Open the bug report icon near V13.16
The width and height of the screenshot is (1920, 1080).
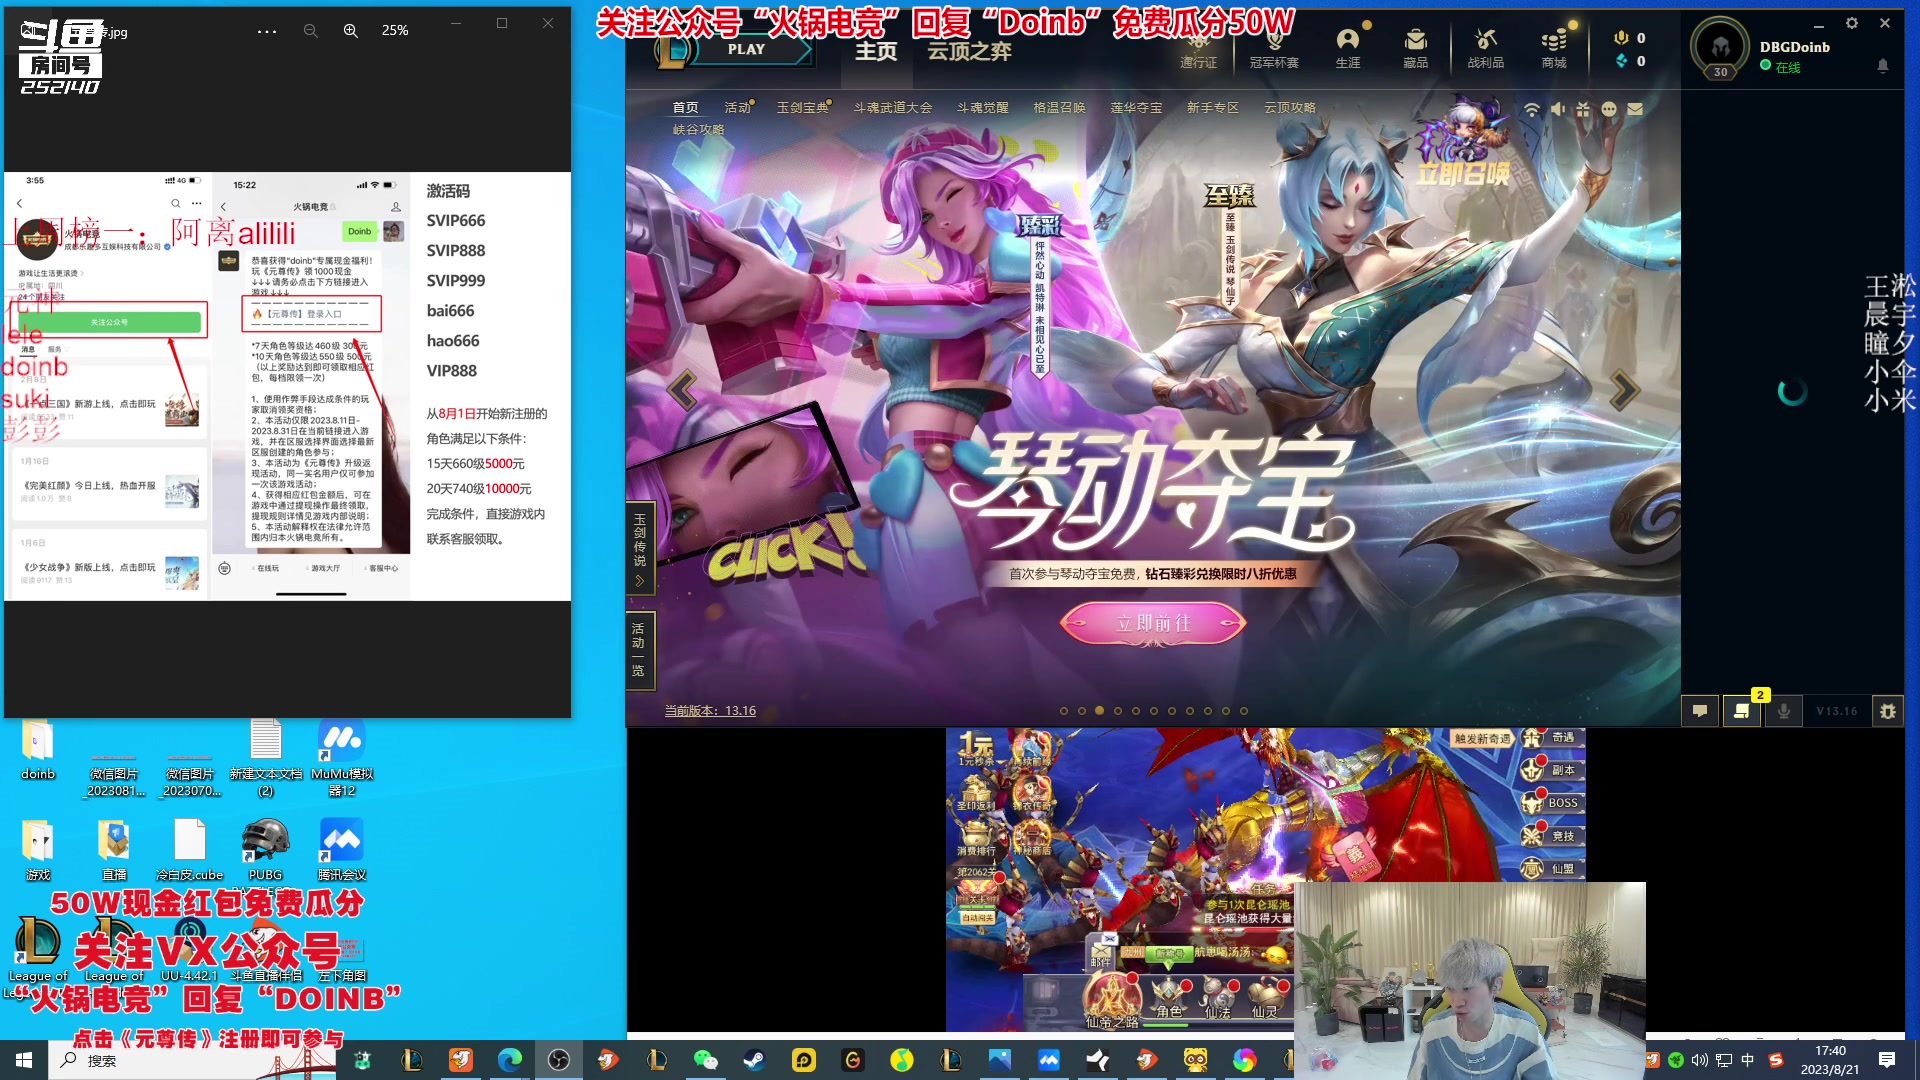tap(1887, 711)
